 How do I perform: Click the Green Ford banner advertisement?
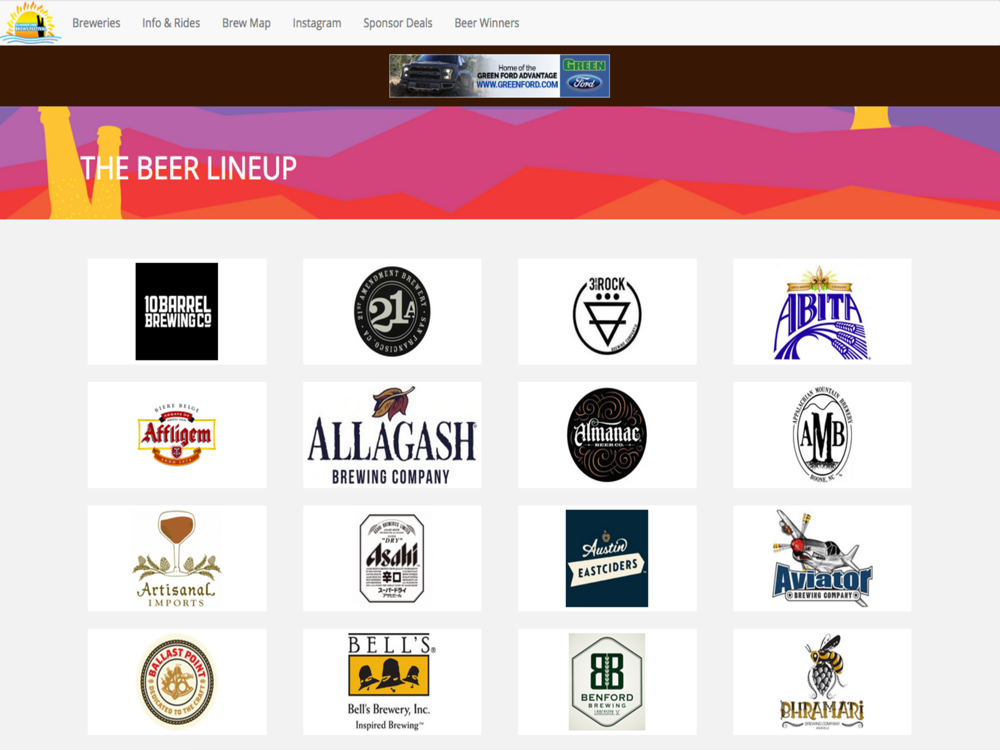[499, 76]
